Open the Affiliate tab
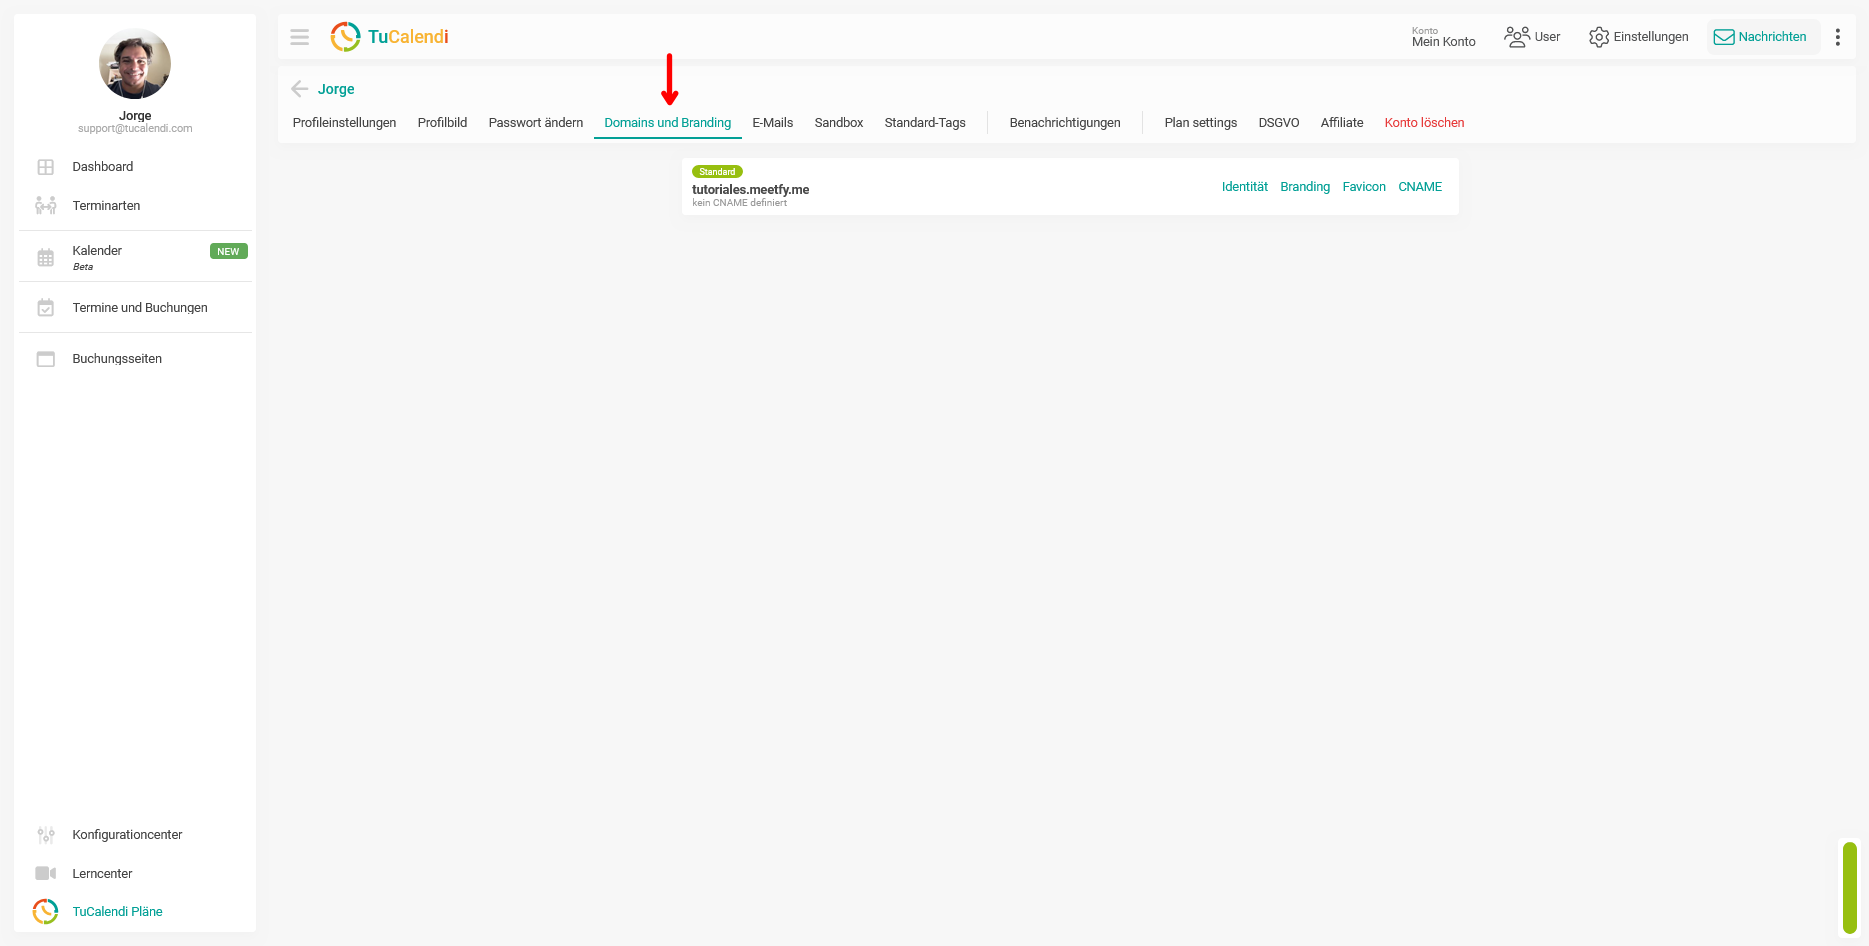The height and width of the screenshot is (946, 1869). (x=1342, y=123)
